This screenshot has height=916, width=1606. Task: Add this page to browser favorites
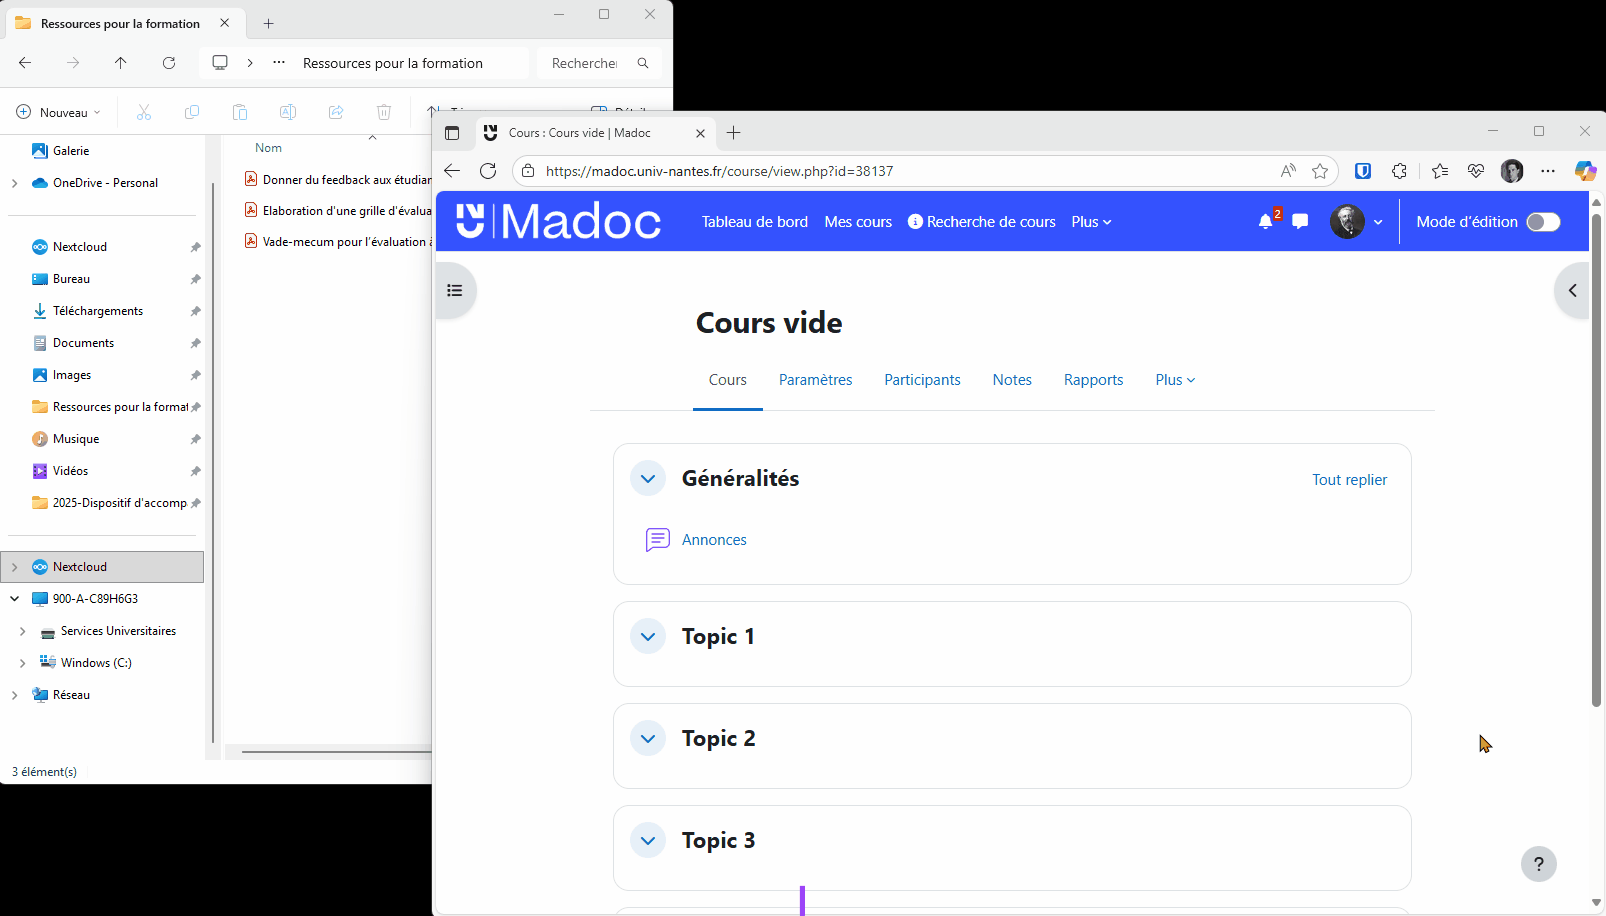point(1320,171)
